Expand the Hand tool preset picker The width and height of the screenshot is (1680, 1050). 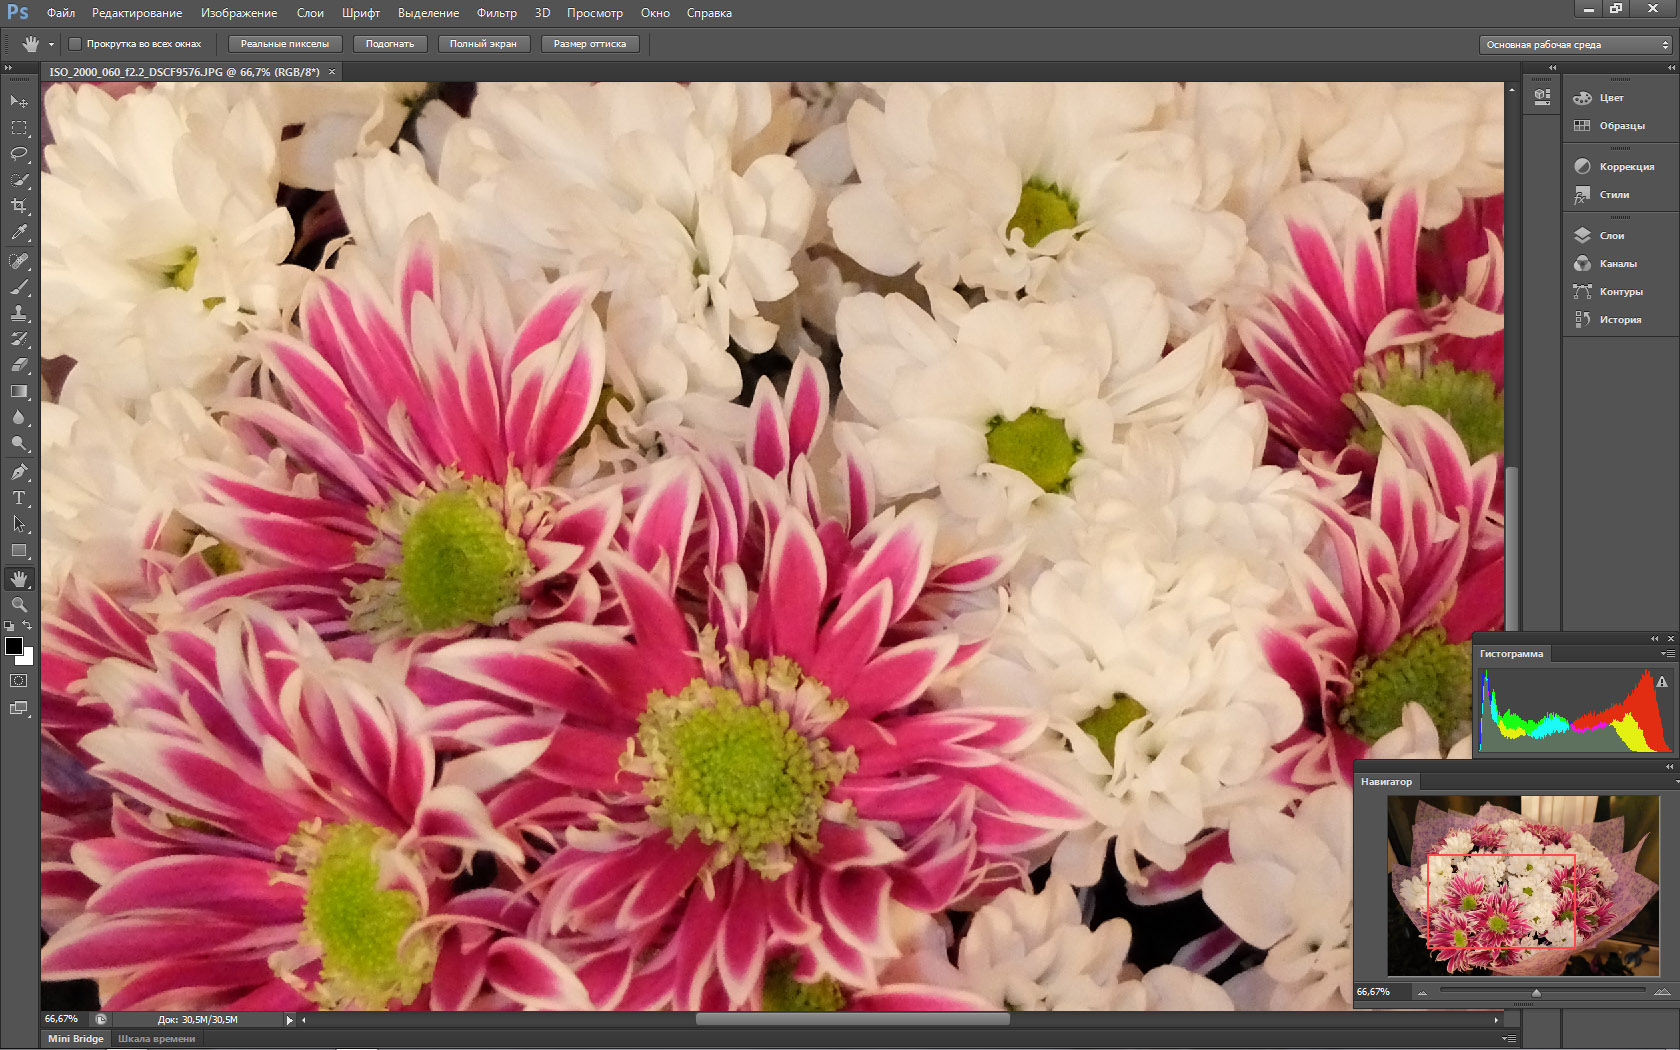tap(51, 44)
